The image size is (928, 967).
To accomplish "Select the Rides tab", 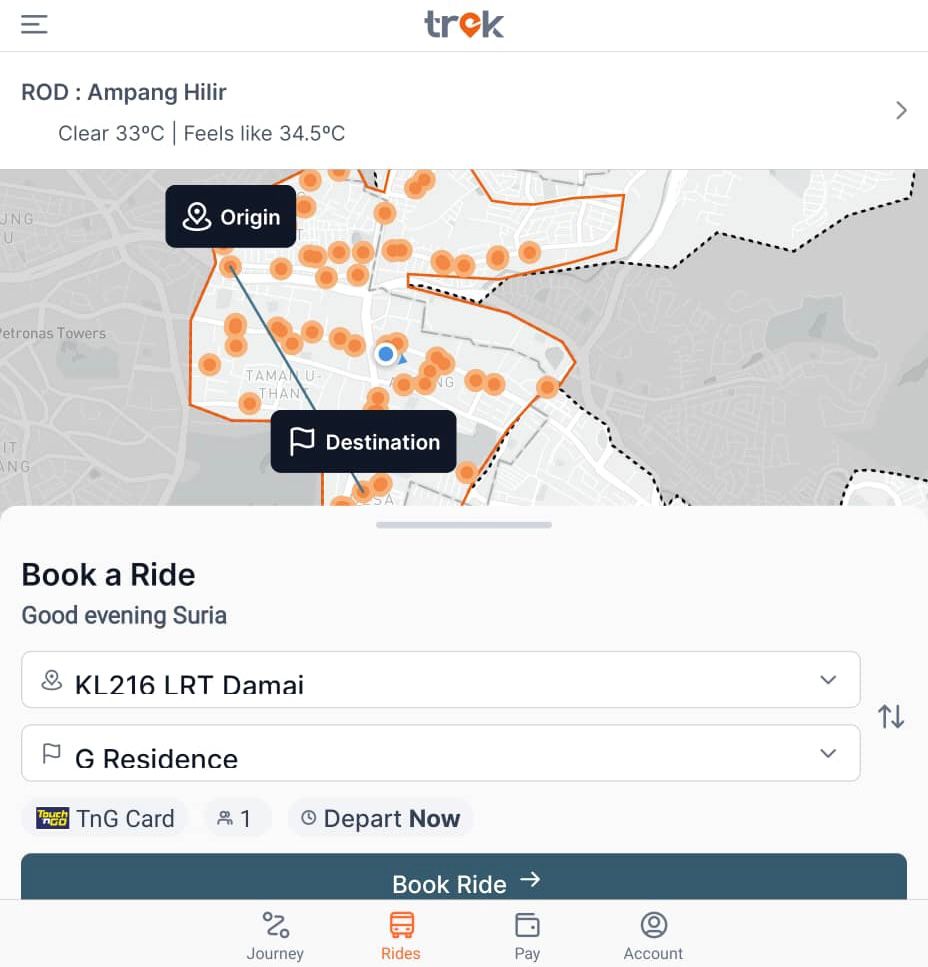I will tap(401, 936).
